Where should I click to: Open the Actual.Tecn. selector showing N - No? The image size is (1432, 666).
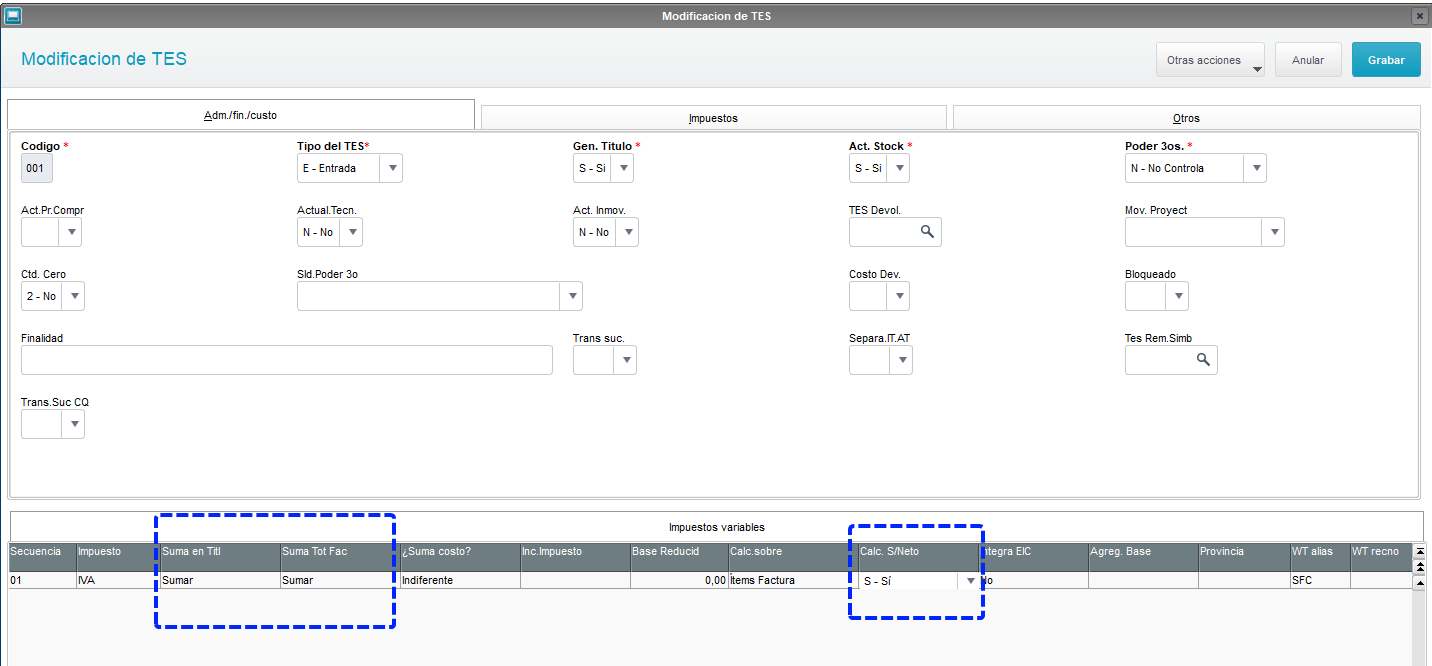(351, 231)
